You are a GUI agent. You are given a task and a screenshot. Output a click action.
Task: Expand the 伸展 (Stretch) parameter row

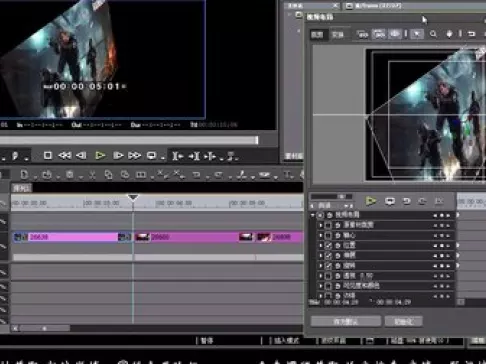(321, 256)
